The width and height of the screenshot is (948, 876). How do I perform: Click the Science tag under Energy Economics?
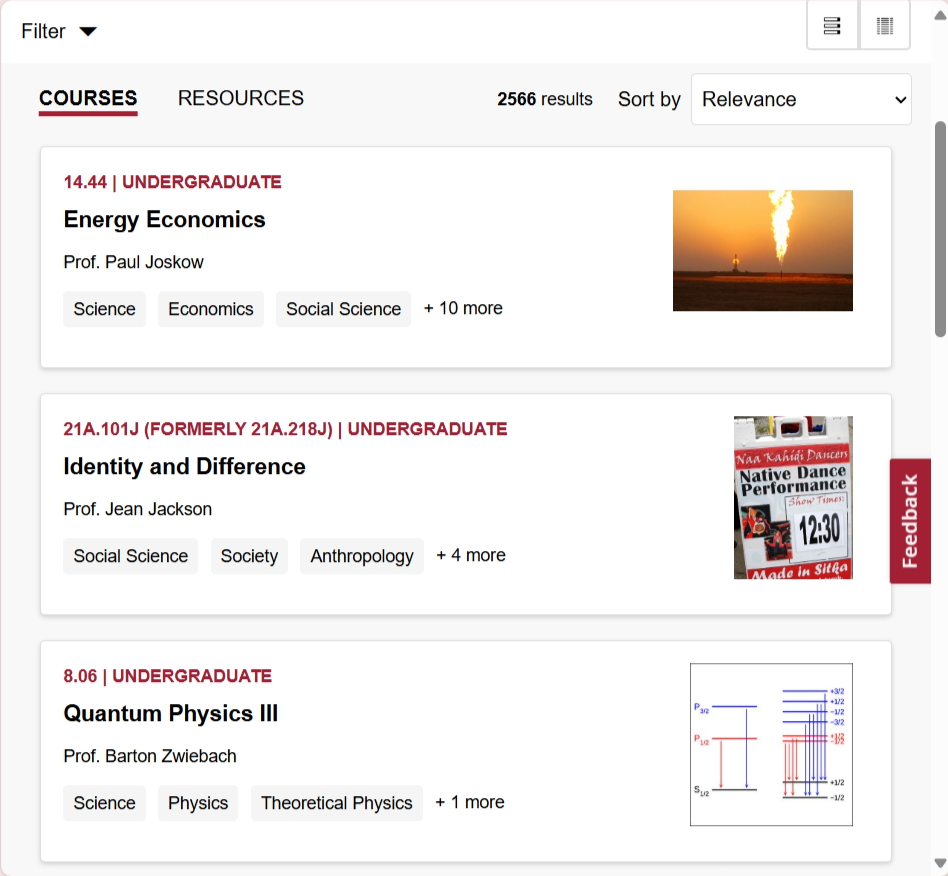[x=105, y=309]
